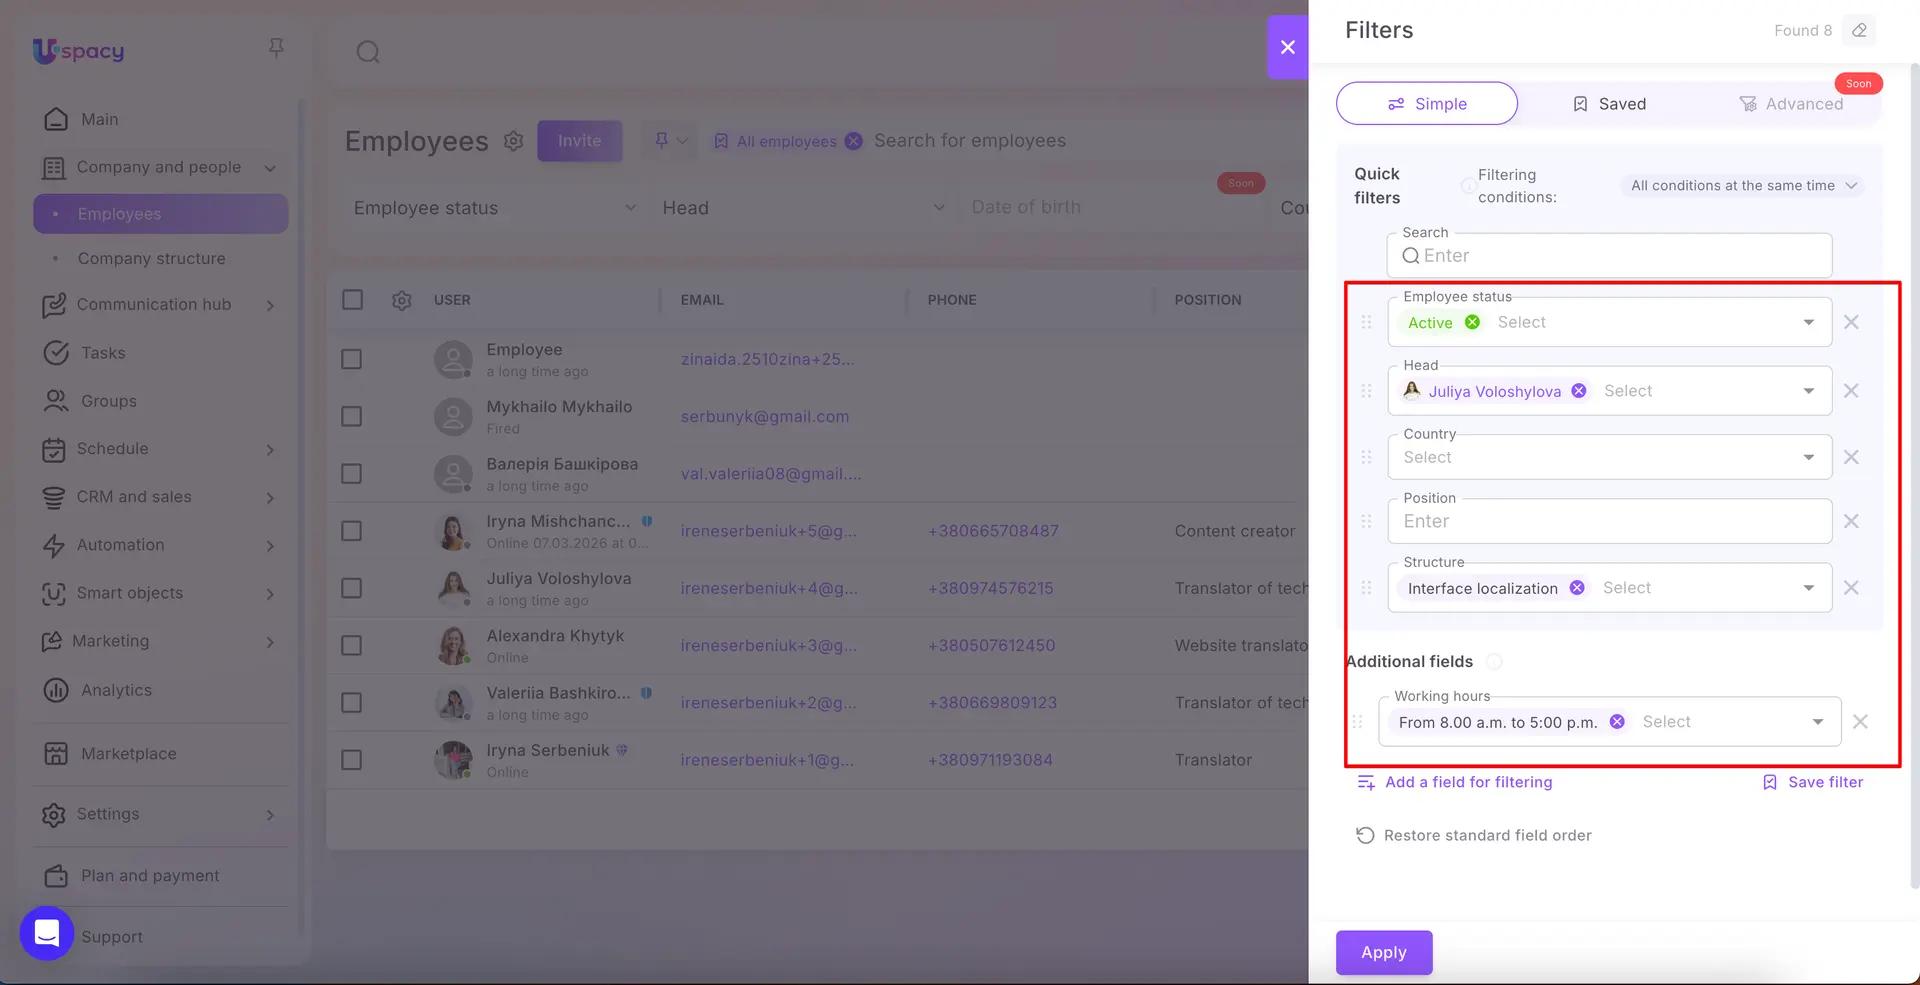Open the global search magnifier icon
This screenshot has width=1920, height=985.
click(368, 51)
